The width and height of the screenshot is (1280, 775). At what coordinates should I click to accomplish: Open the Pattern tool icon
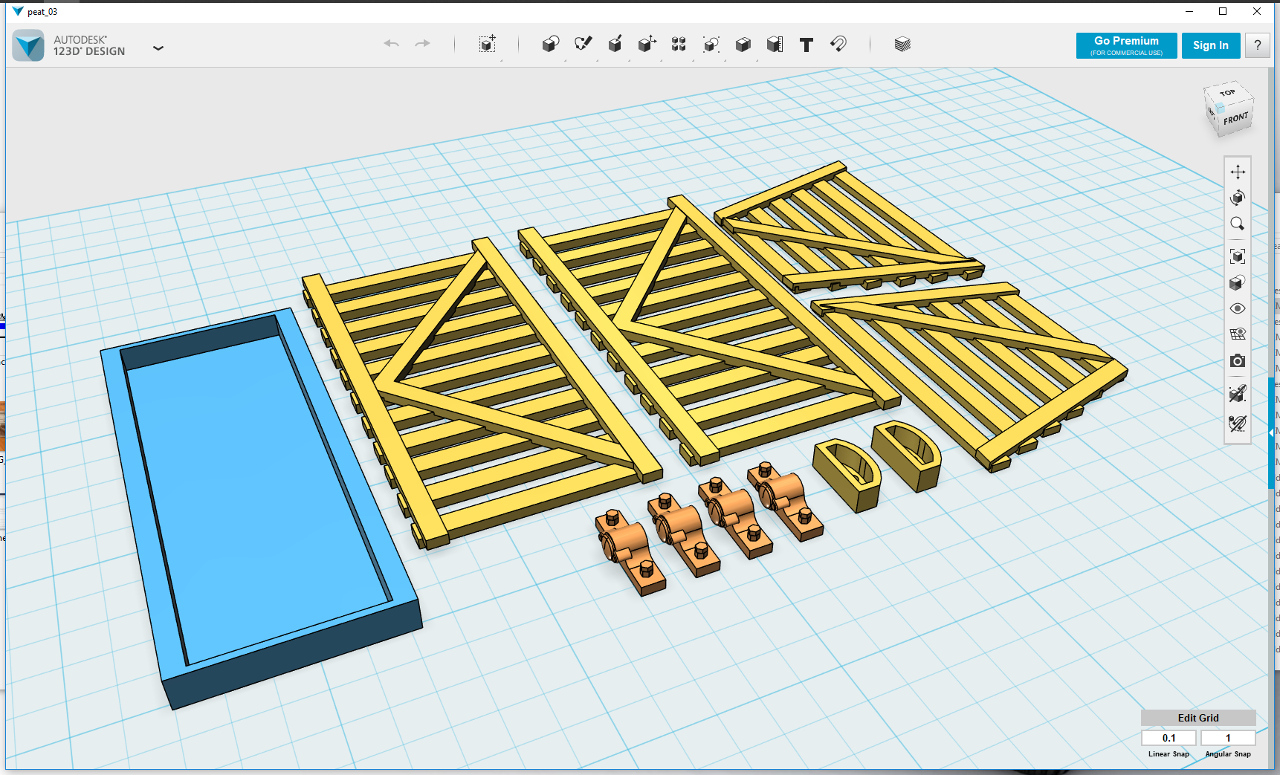pyautogui.click(x=679, y=44)
